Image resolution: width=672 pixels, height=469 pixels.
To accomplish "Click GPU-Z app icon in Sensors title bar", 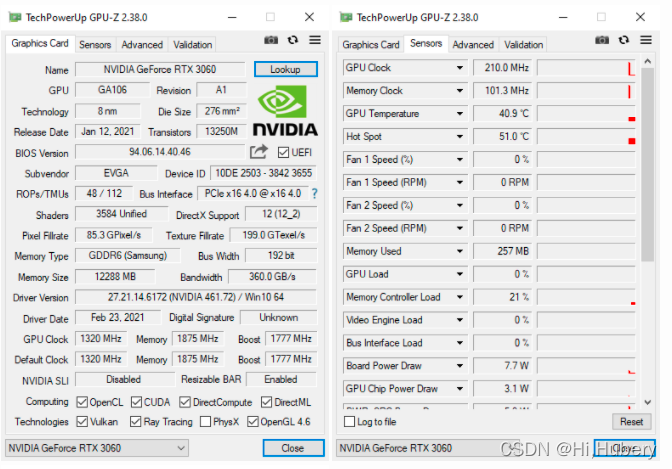I will coord(346,17).
